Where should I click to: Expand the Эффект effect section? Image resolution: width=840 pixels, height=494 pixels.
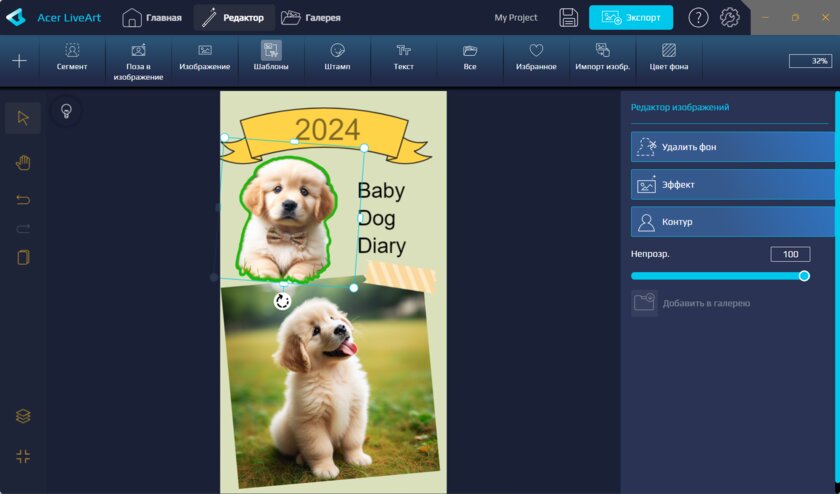732,185
